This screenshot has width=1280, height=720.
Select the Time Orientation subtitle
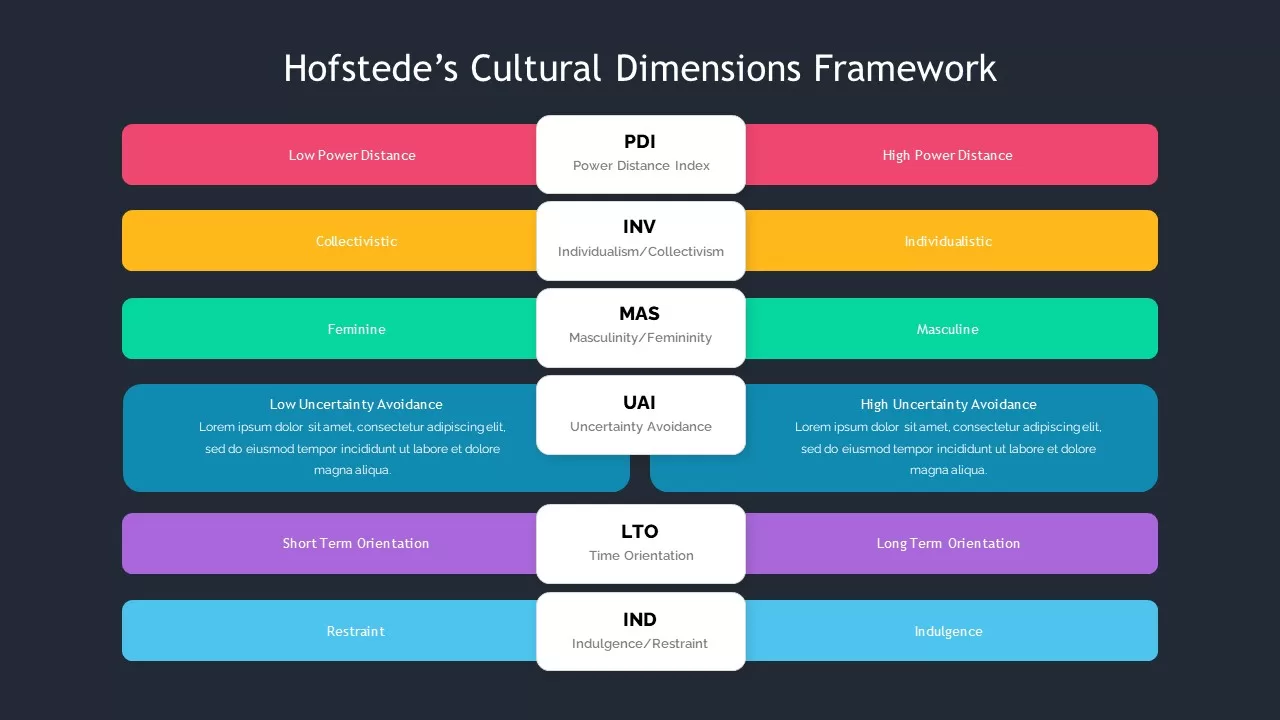pyautogui.click(x=641, y=556)
